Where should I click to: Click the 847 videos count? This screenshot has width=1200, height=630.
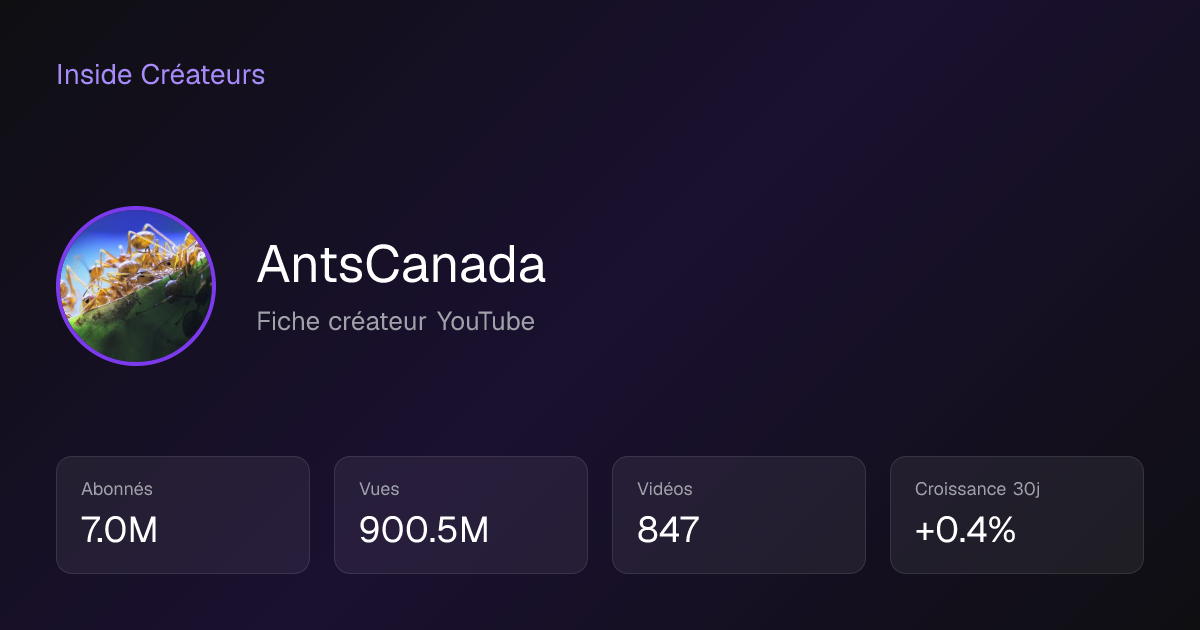[668, 530]
